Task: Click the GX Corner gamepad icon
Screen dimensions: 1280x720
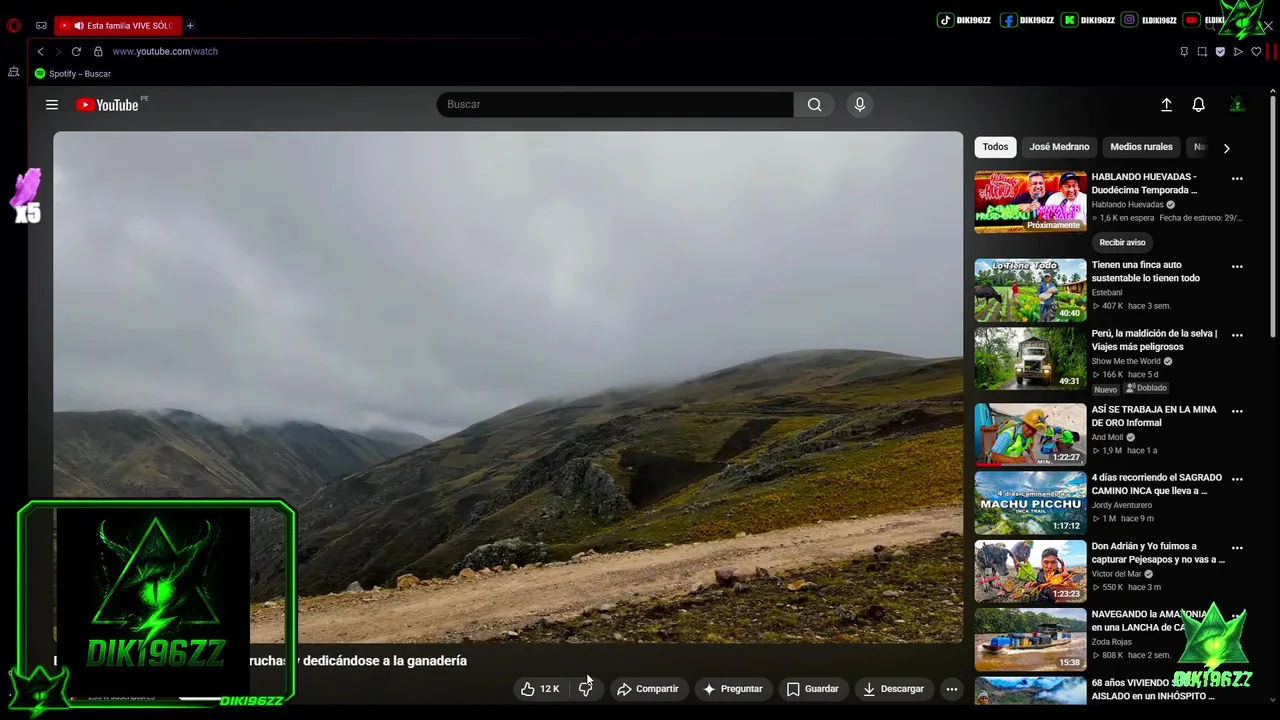Action: [41, 26]
